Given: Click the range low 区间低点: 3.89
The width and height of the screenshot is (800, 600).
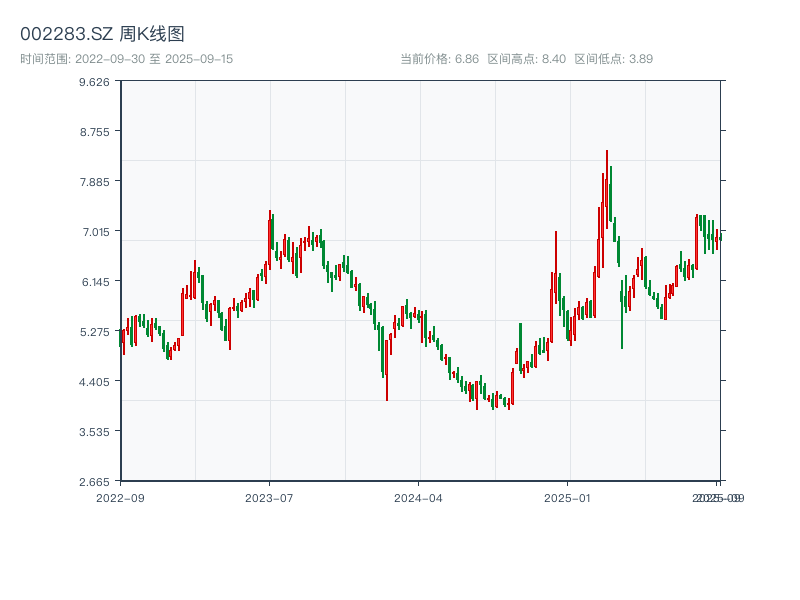Looking at the screenshot, I should coord(614,59).
